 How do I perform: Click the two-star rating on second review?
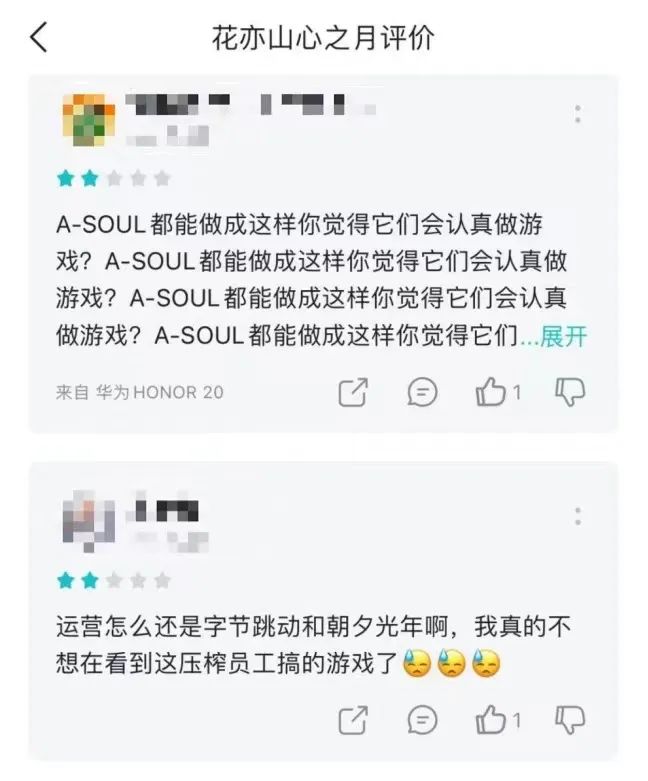(x=114, y=580)
